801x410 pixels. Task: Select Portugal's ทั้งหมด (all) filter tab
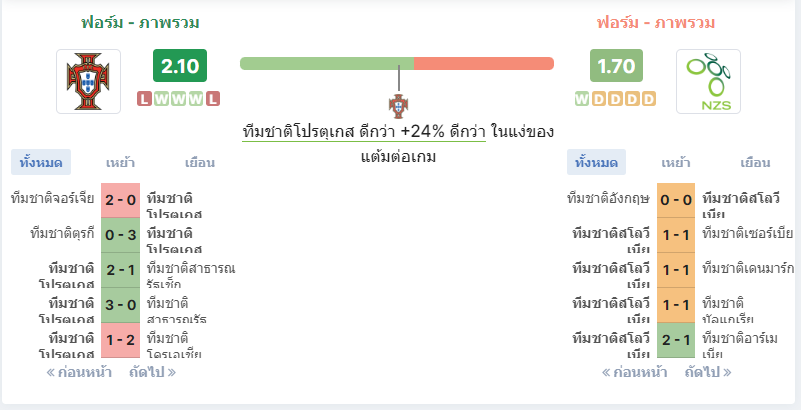pyautogui.click(x=41, y=162)
